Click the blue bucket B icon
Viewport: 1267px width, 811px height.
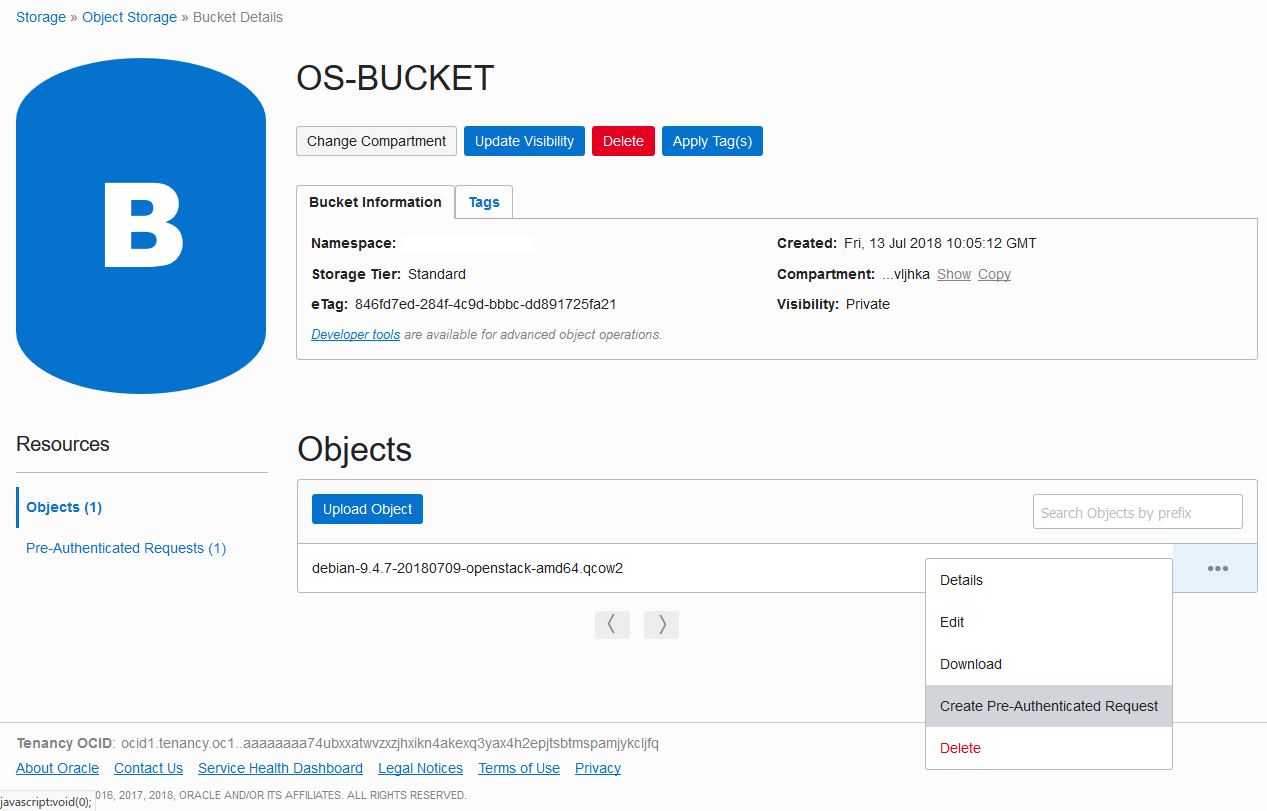tap(141, 226)
